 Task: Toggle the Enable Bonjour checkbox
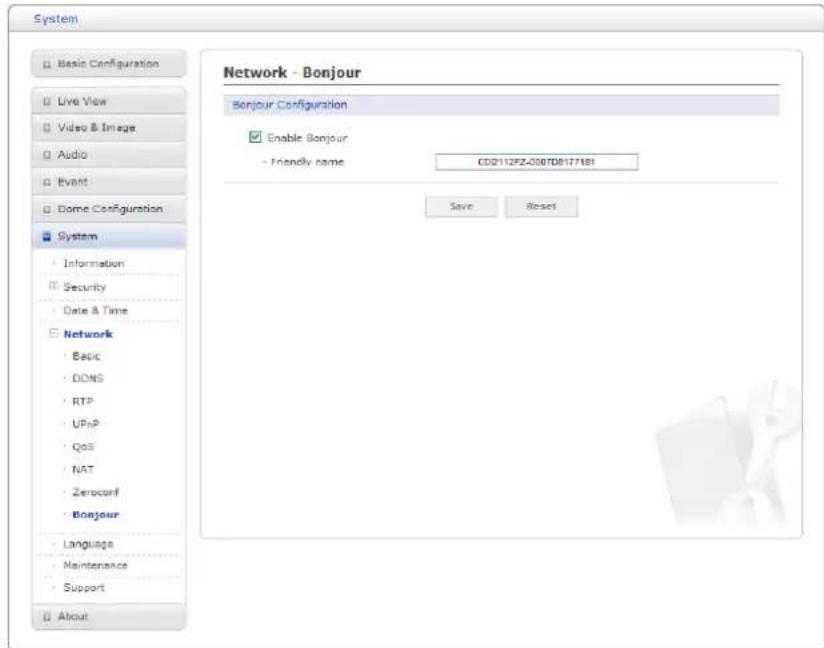point(255,137)
